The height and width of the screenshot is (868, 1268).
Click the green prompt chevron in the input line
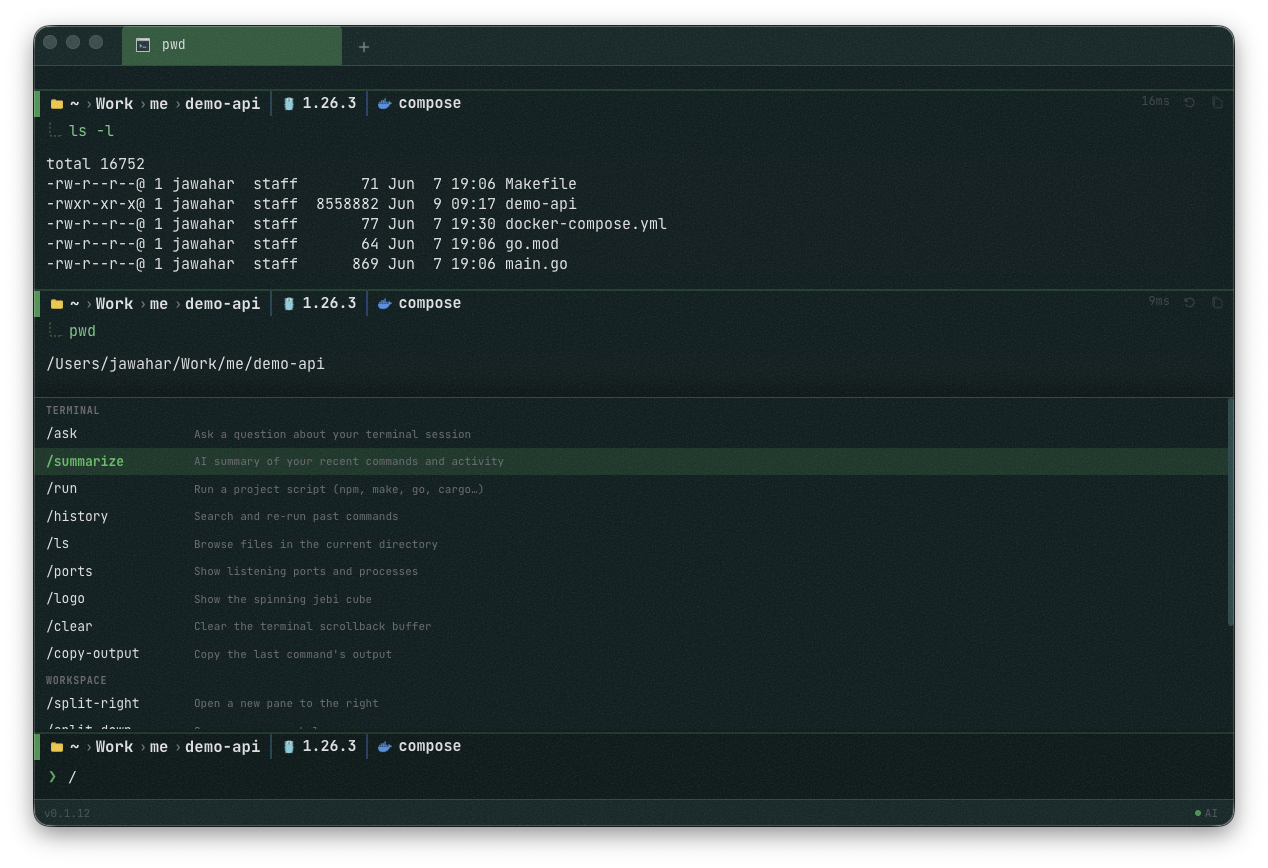[x=52, y=776]
